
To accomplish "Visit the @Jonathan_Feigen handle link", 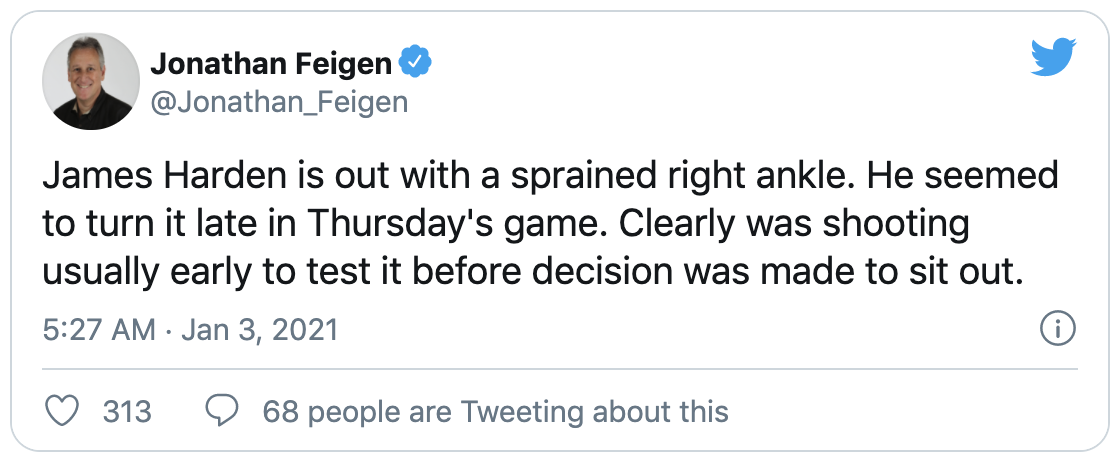I will [x=279, y=102].
